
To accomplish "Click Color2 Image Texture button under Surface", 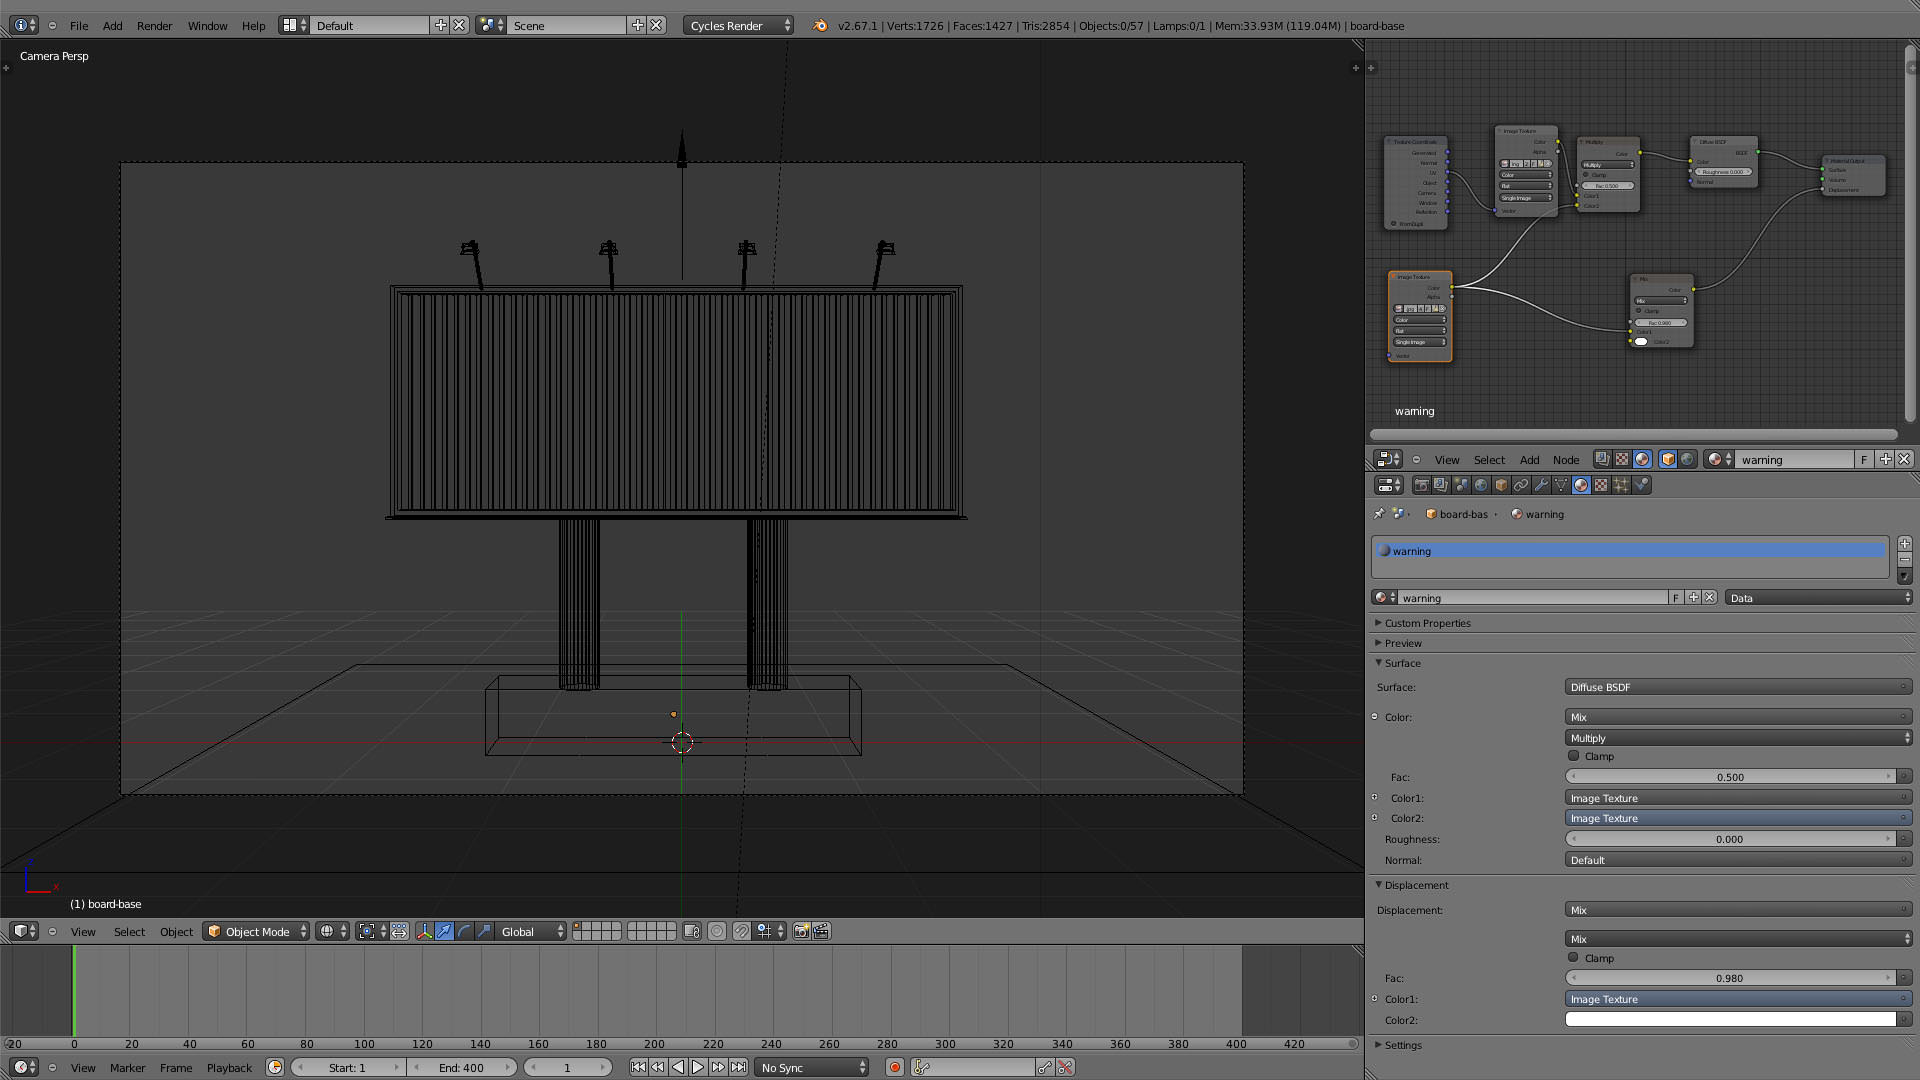I will [1738, 818].
